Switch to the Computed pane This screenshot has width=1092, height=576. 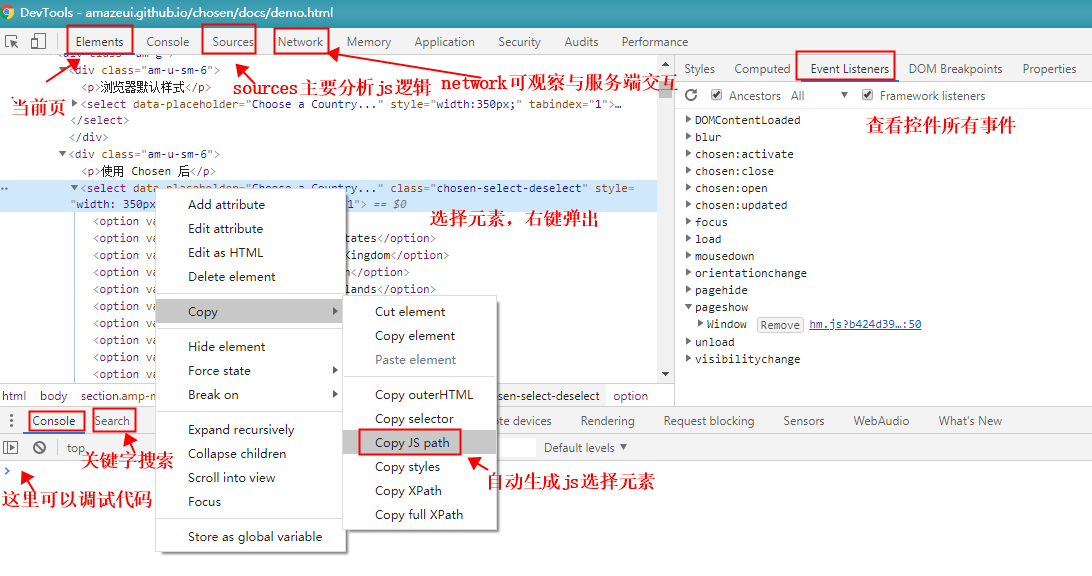[762, 69]
